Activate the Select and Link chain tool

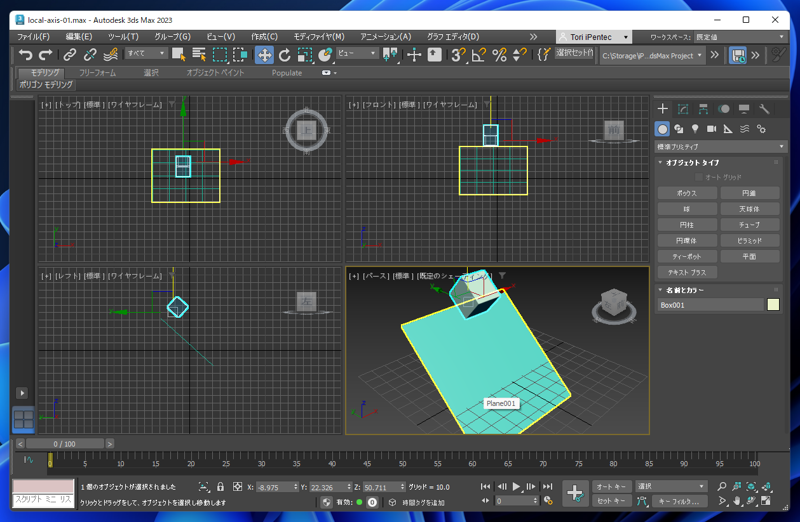[x=69, y=55]
